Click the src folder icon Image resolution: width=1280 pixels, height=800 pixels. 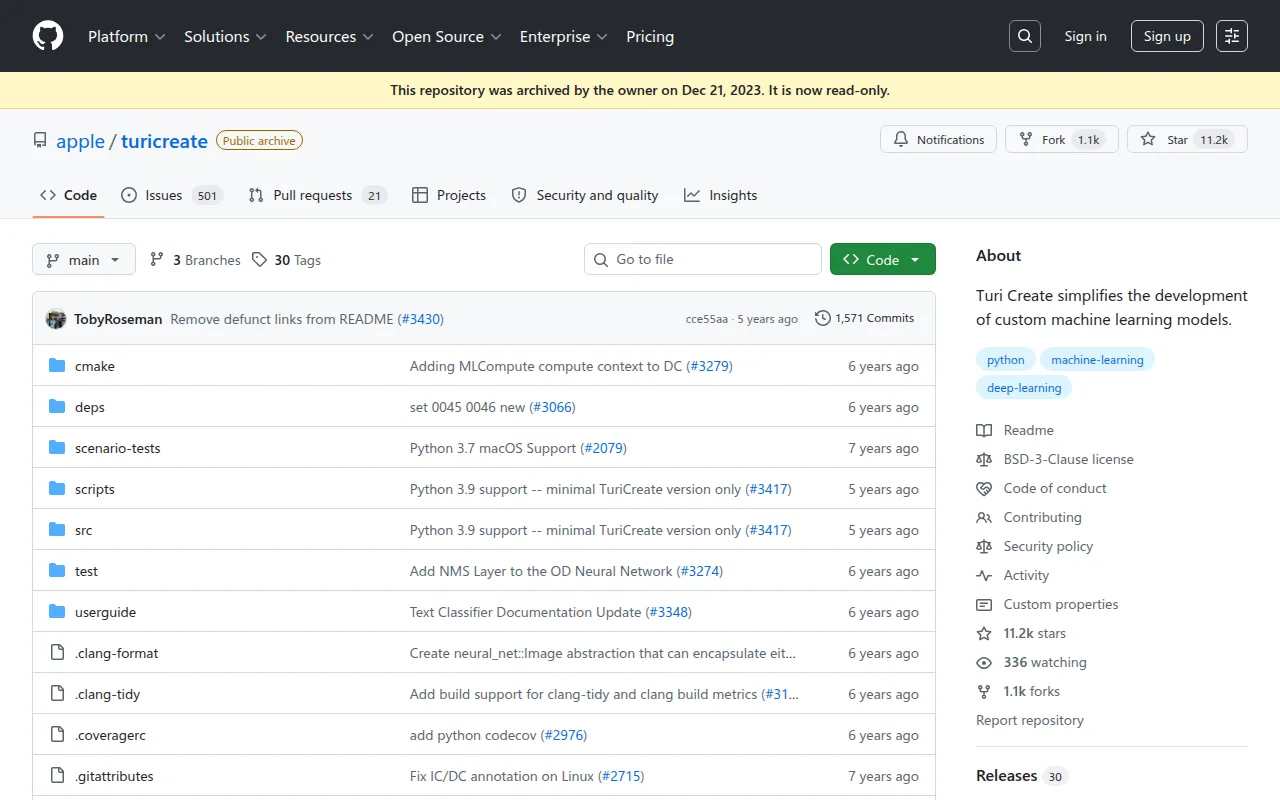tap(57, 530)
